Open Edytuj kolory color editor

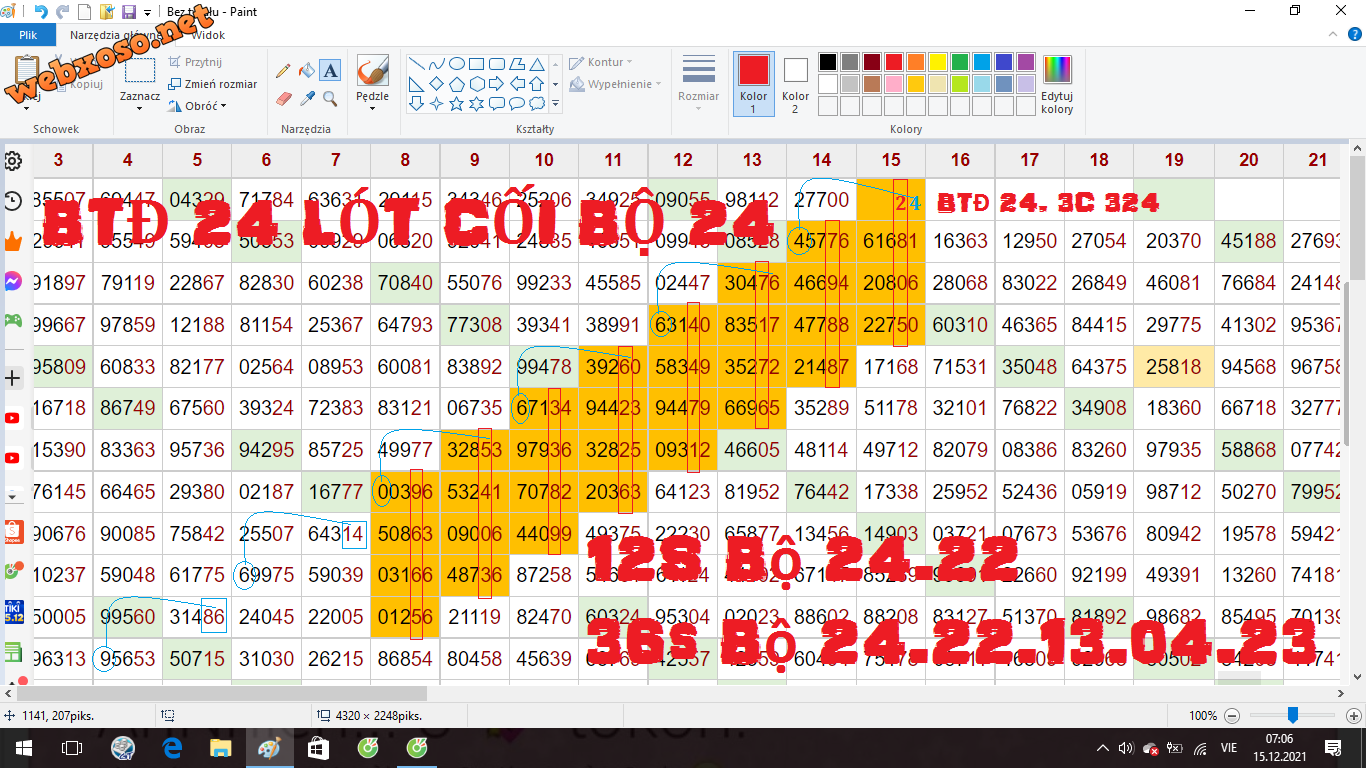click(x=1057, y=84)
